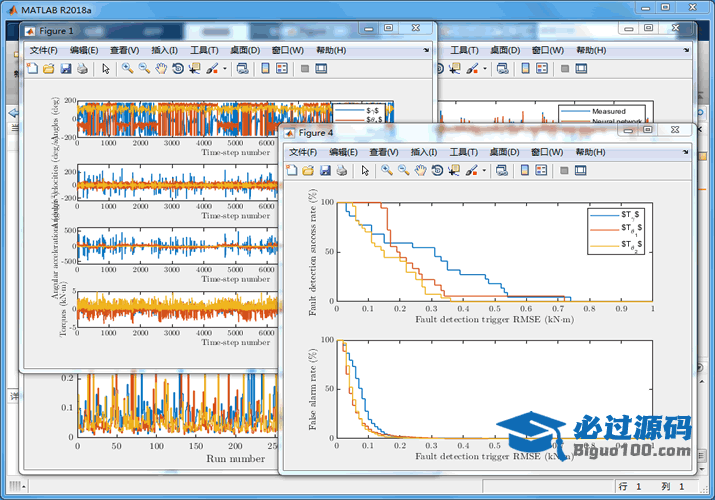
Task: Click New Figure icon in Figure 4 toolbar
Action: tap(292, 170)
